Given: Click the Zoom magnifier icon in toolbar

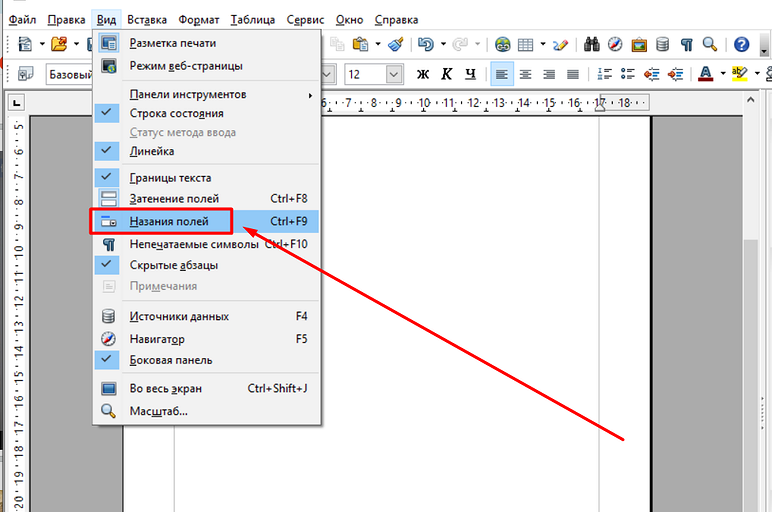Looking at the screenshot, I should tap(710, 44).
